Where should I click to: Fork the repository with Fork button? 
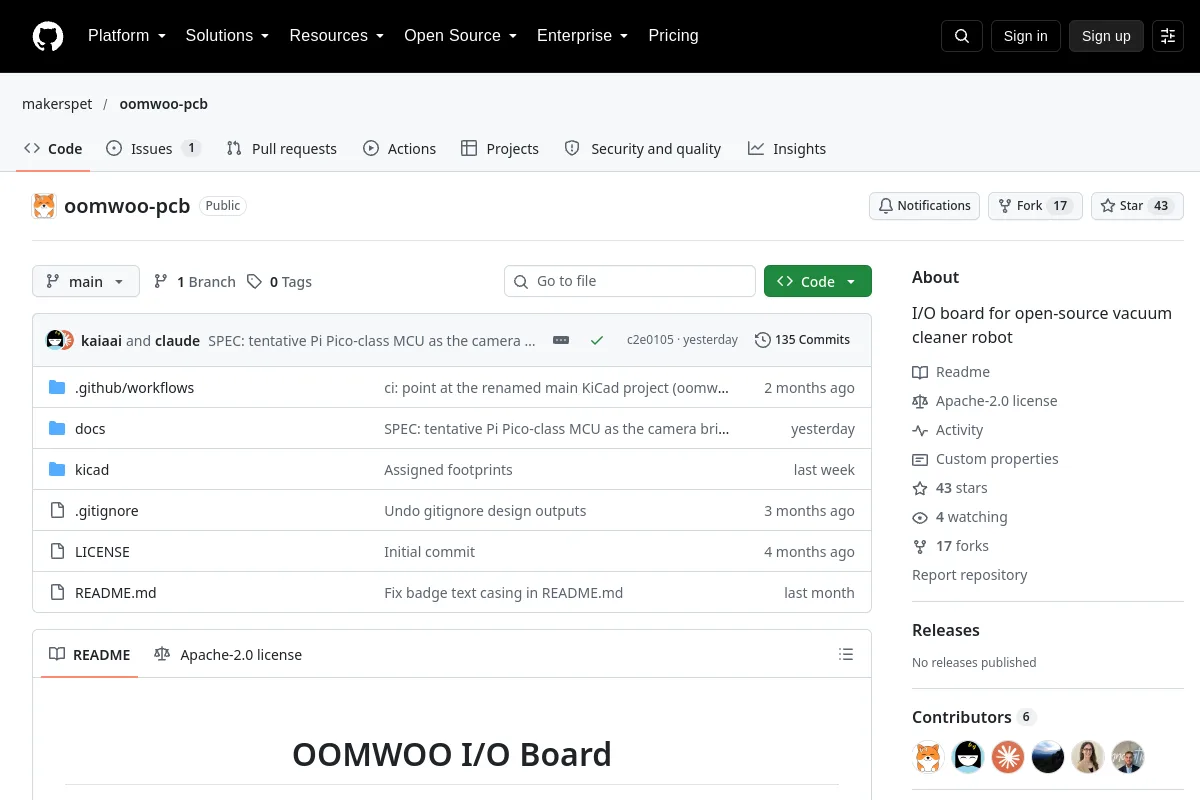tap(1035, 206)
